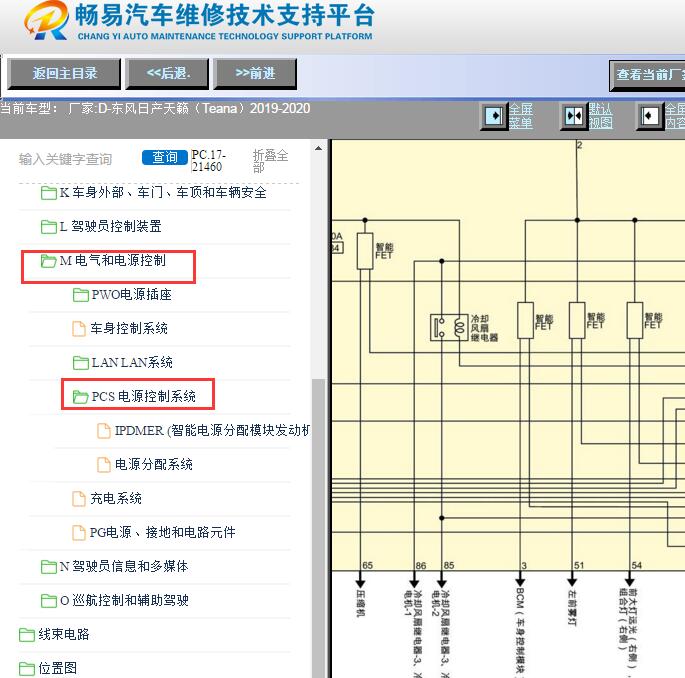Click the page icon beside 电源分配系统
Image resolution: width=685 pixels, height=678 pixels.
104,464
